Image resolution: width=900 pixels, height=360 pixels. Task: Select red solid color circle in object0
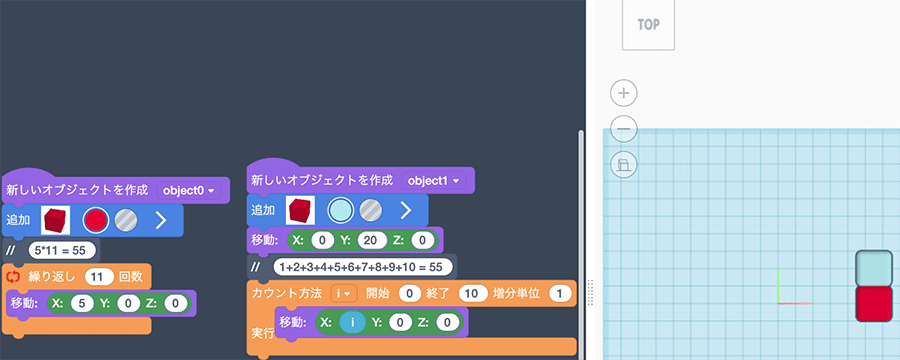point(95,220)
